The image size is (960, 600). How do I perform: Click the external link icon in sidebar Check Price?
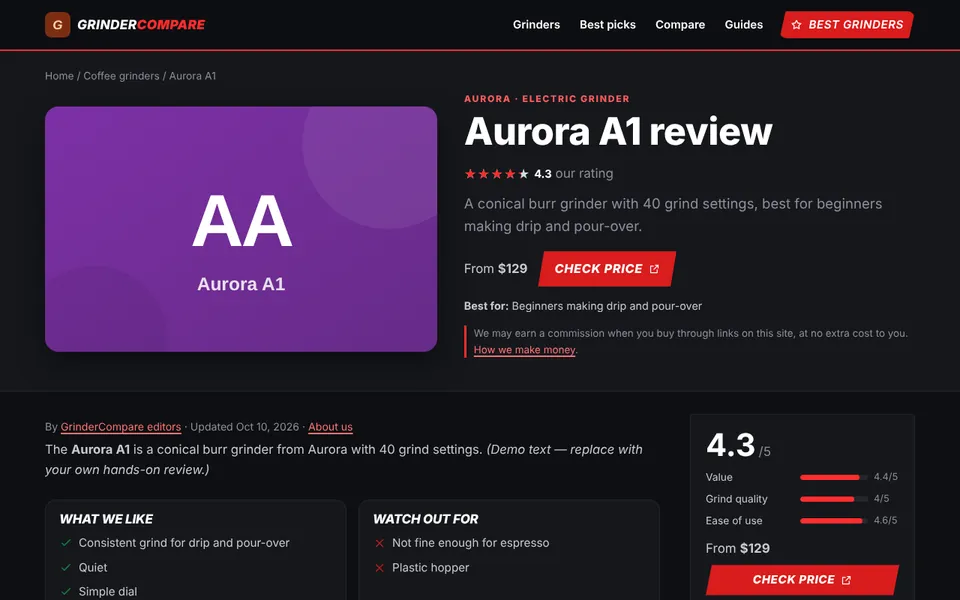[846, 580]
